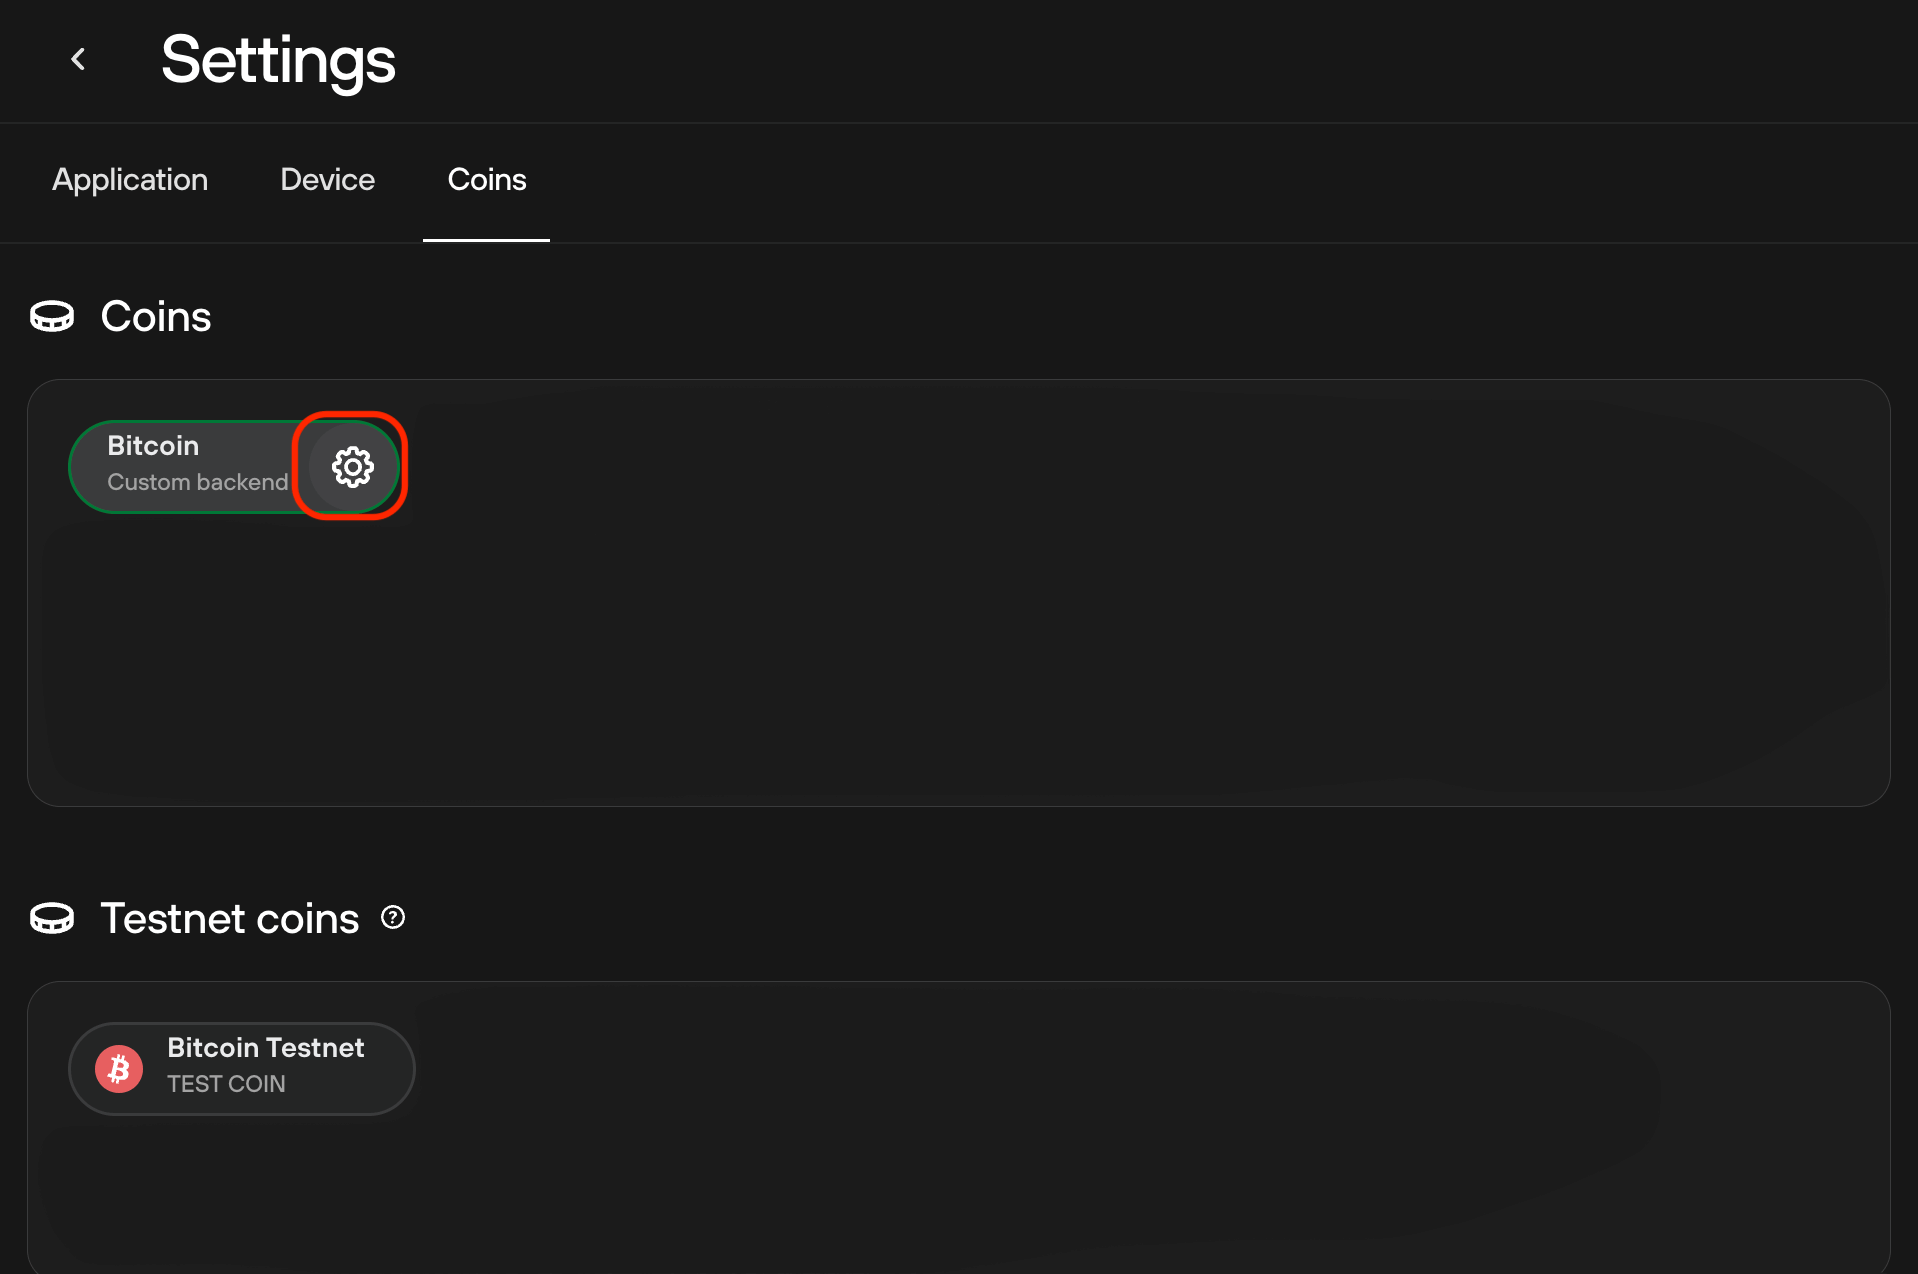Viewport: 1918px width, 1274px height.
Task: Enable the Bitcoin Testnet coin toggle
Action: 380,1069
